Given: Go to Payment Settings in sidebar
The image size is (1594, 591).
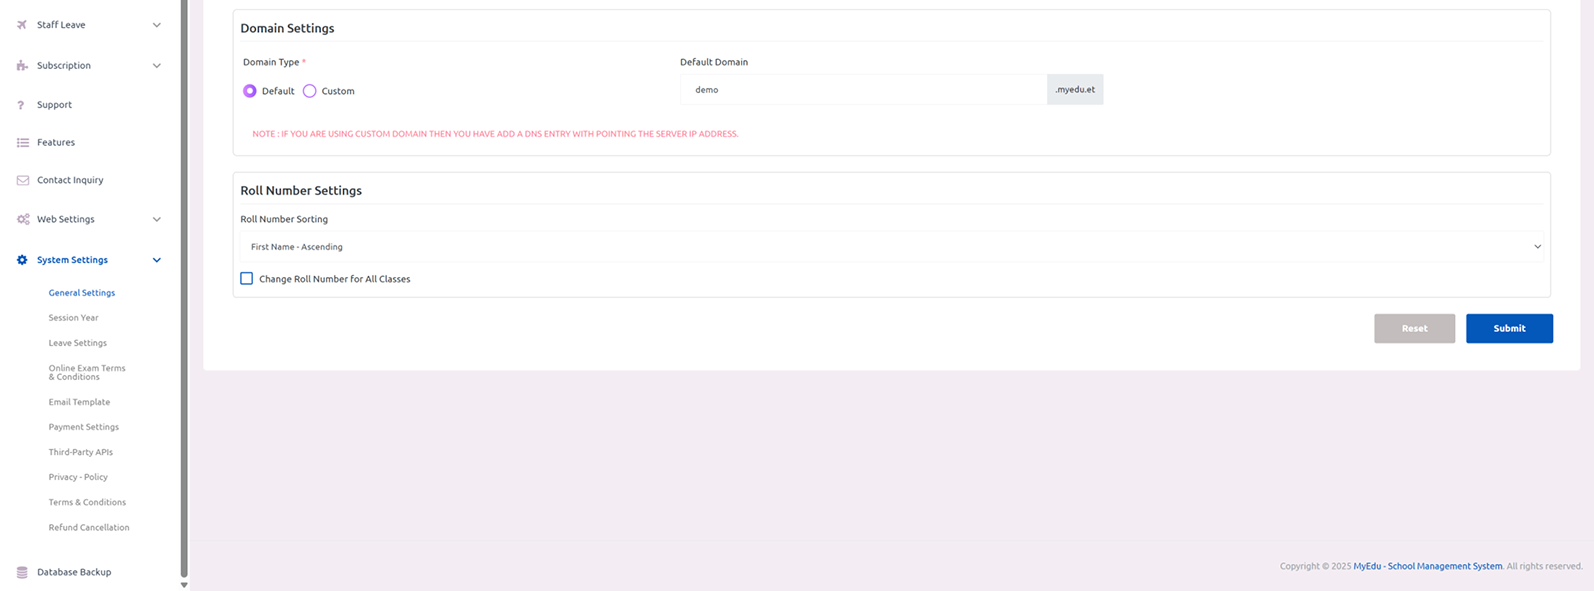Looking at the screenshot, I should point(84,427).
